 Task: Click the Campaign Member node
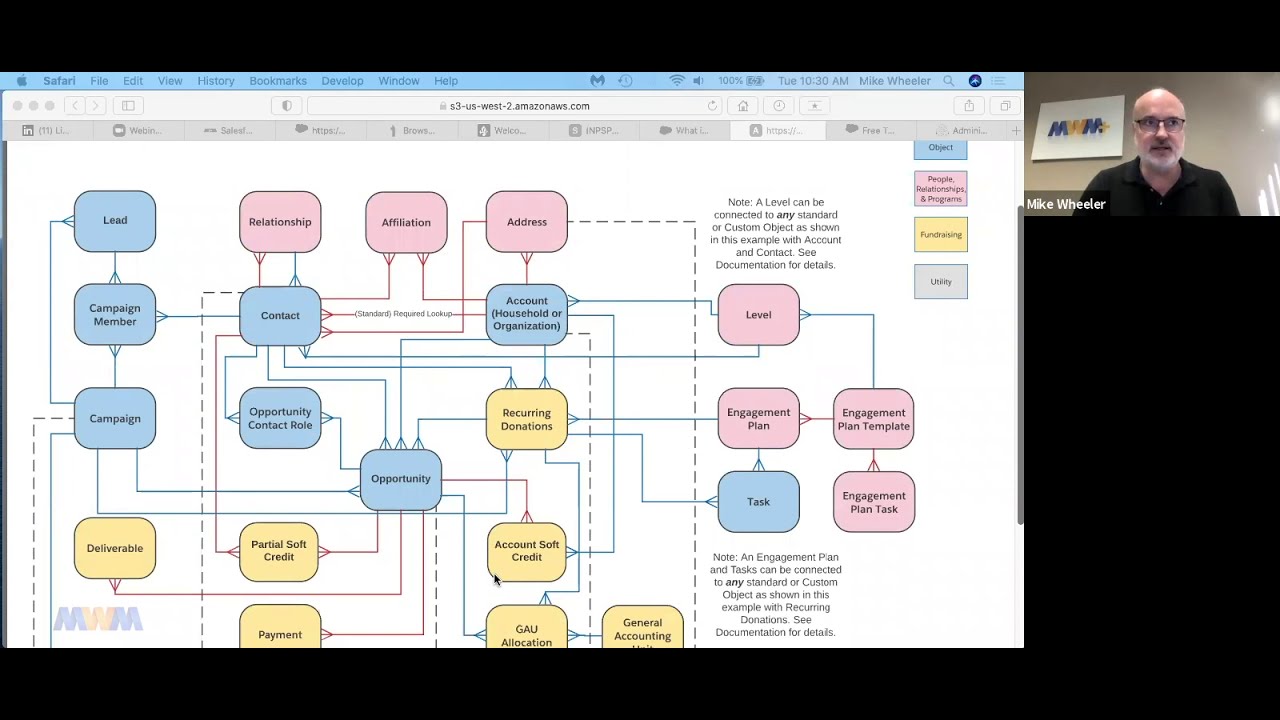[x=115, y=315]
